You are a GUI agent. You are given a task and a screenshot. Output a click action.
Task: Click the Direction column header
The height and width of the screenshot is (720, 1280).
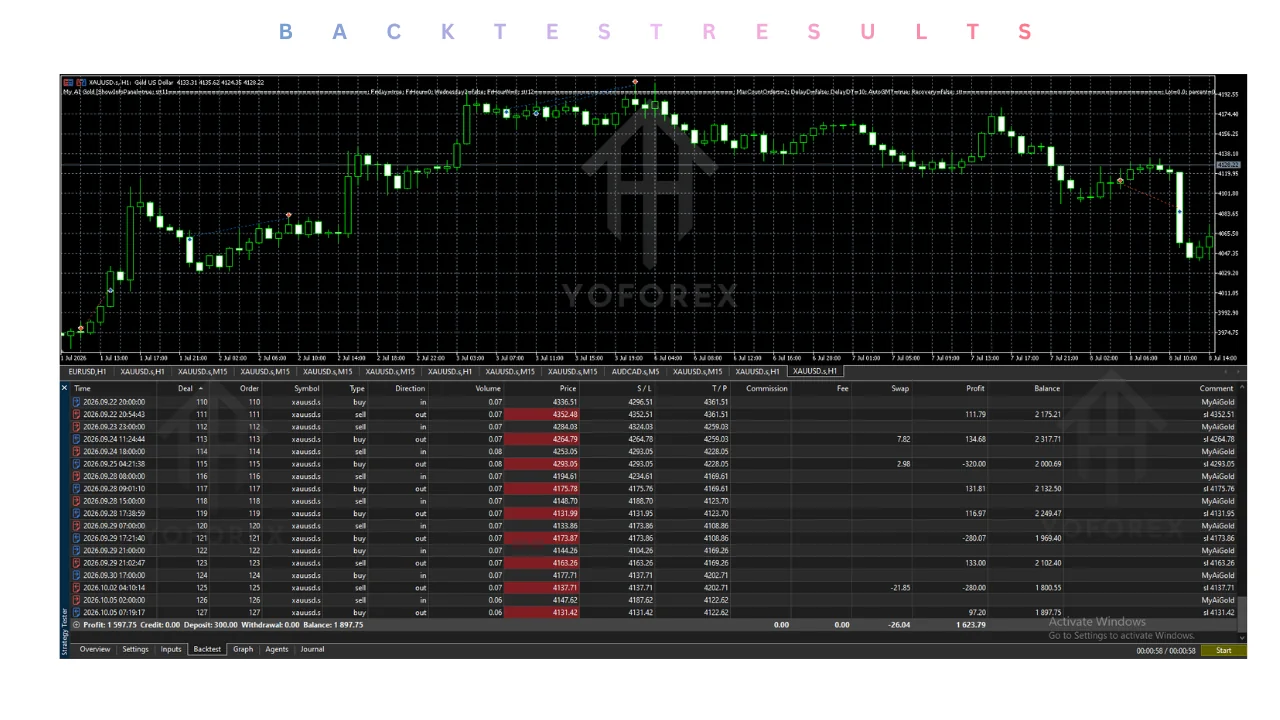click(410, 388)
